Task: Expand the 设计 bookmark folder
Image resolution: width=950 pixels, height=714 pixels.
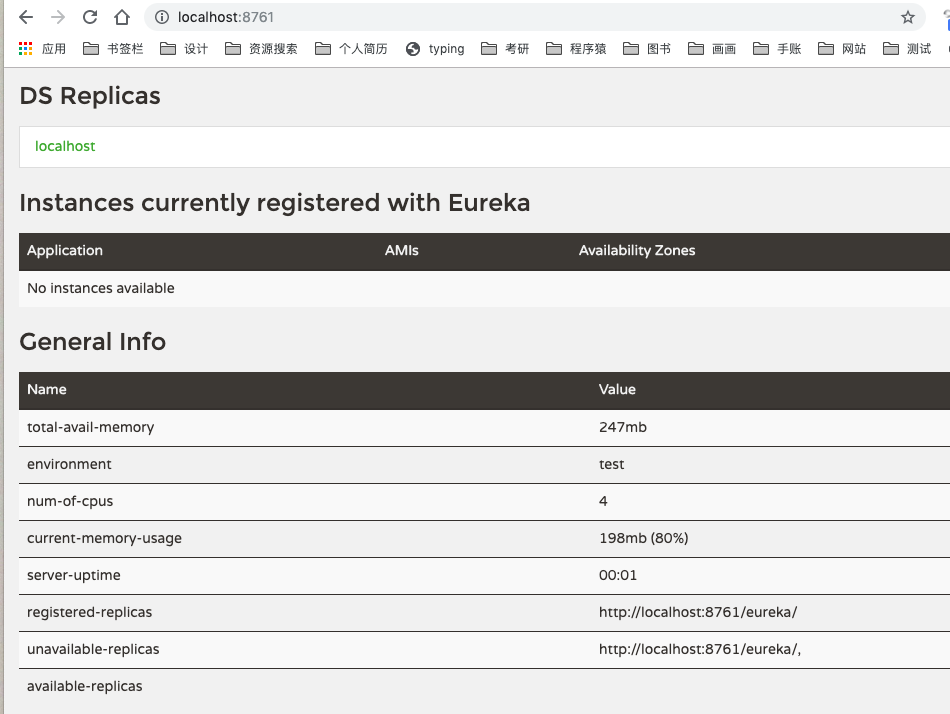Action: point(184,49)
